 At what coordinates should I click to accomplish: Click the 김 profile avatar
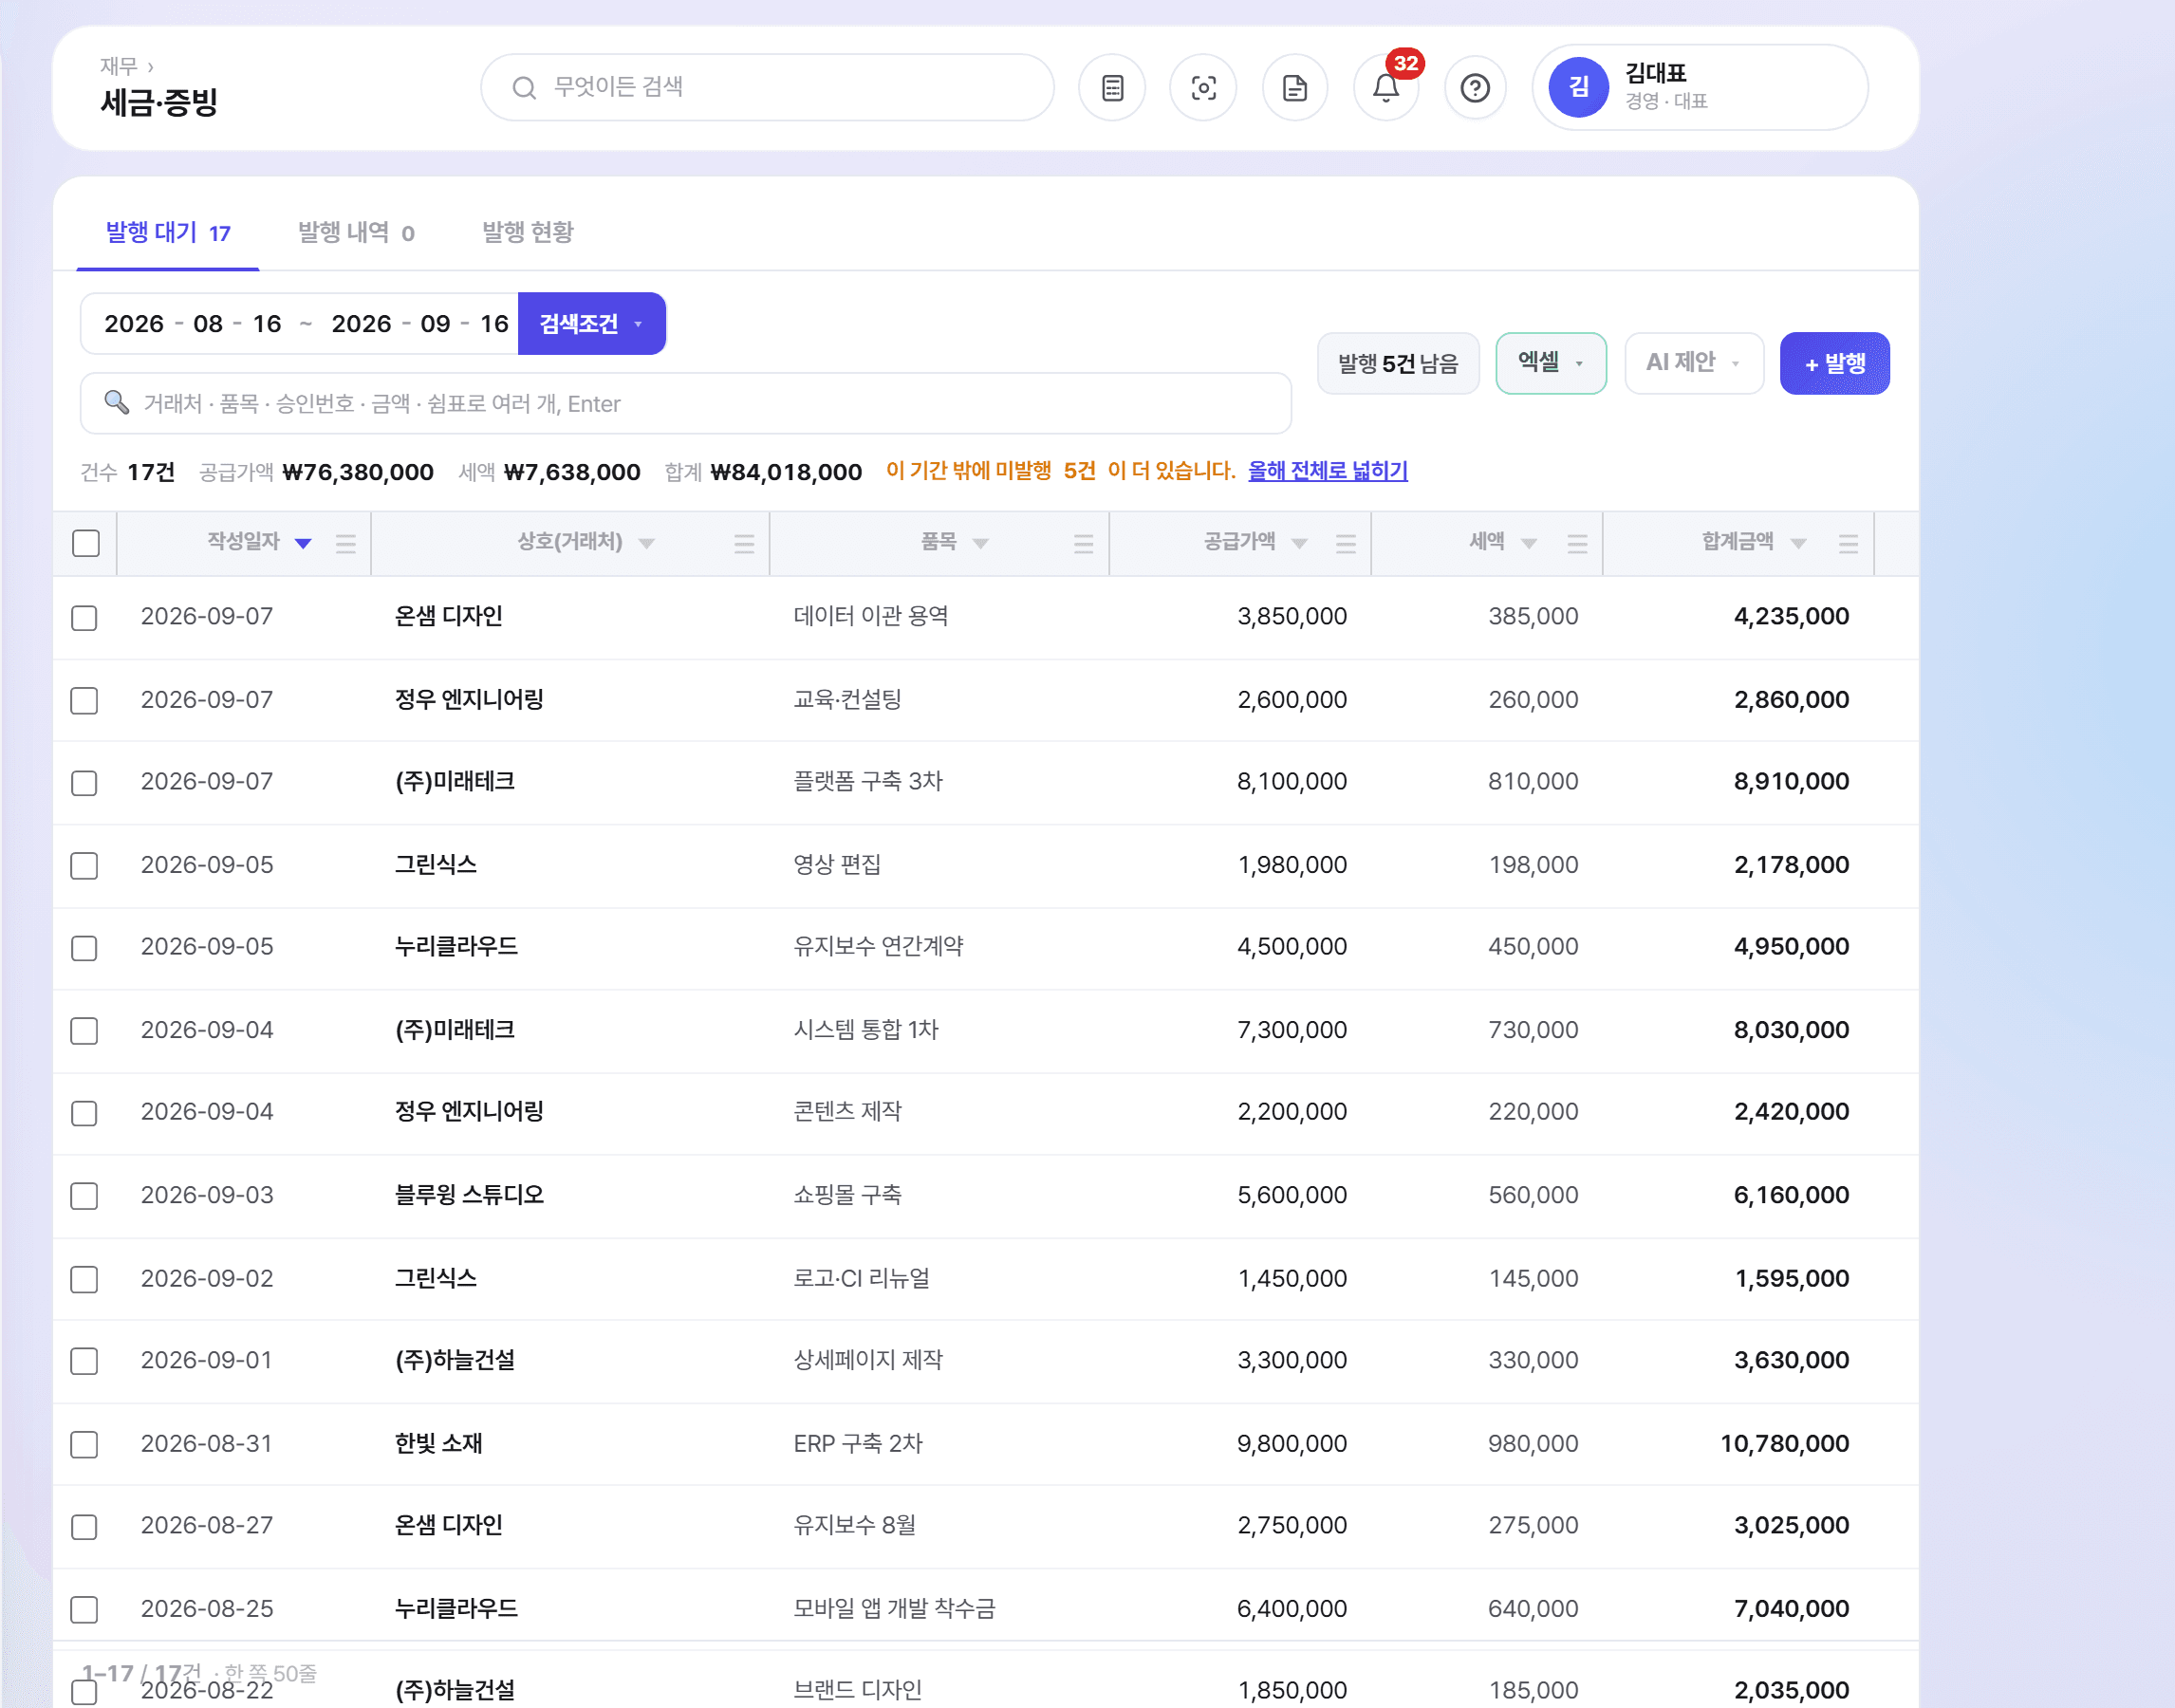click(1578, 87)
